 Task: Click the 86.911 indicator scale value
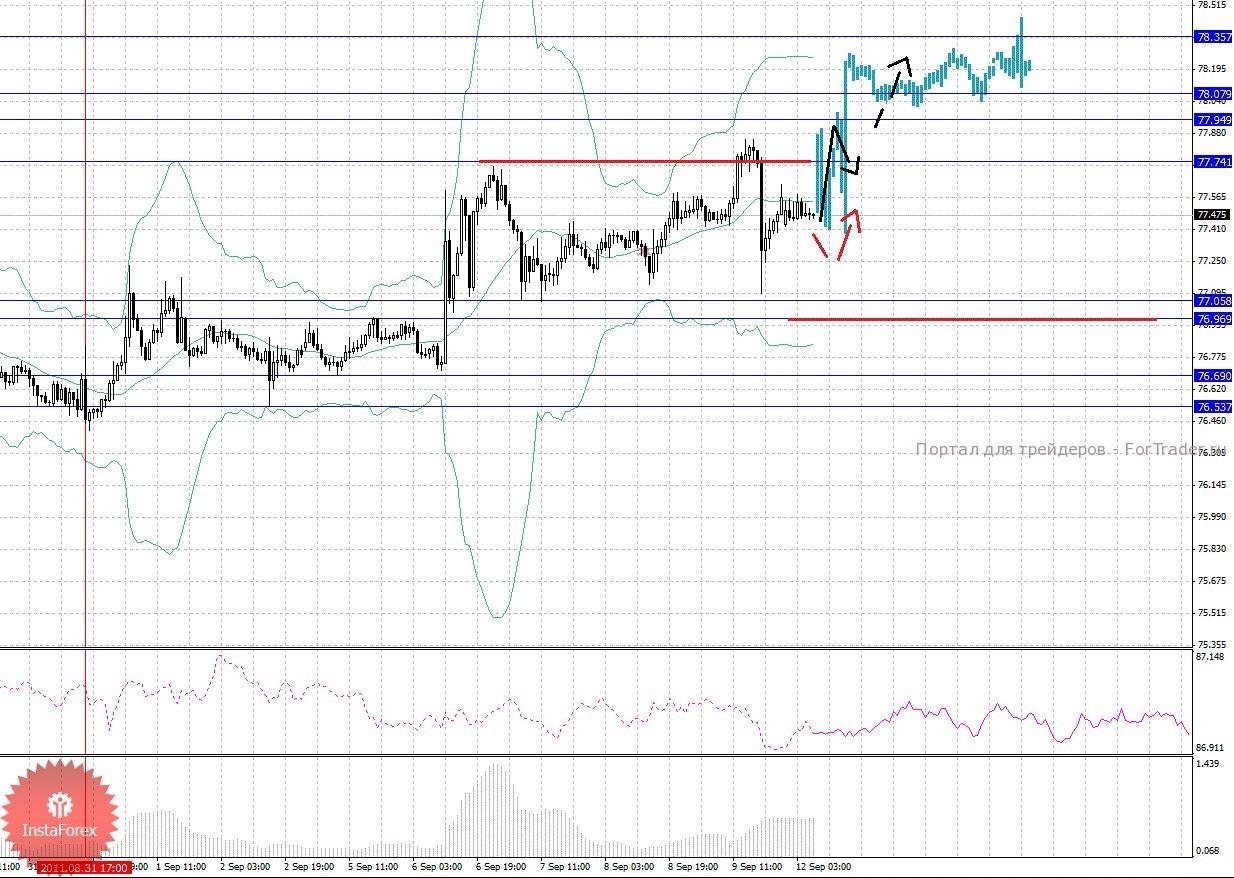(x=1211, y=748)
